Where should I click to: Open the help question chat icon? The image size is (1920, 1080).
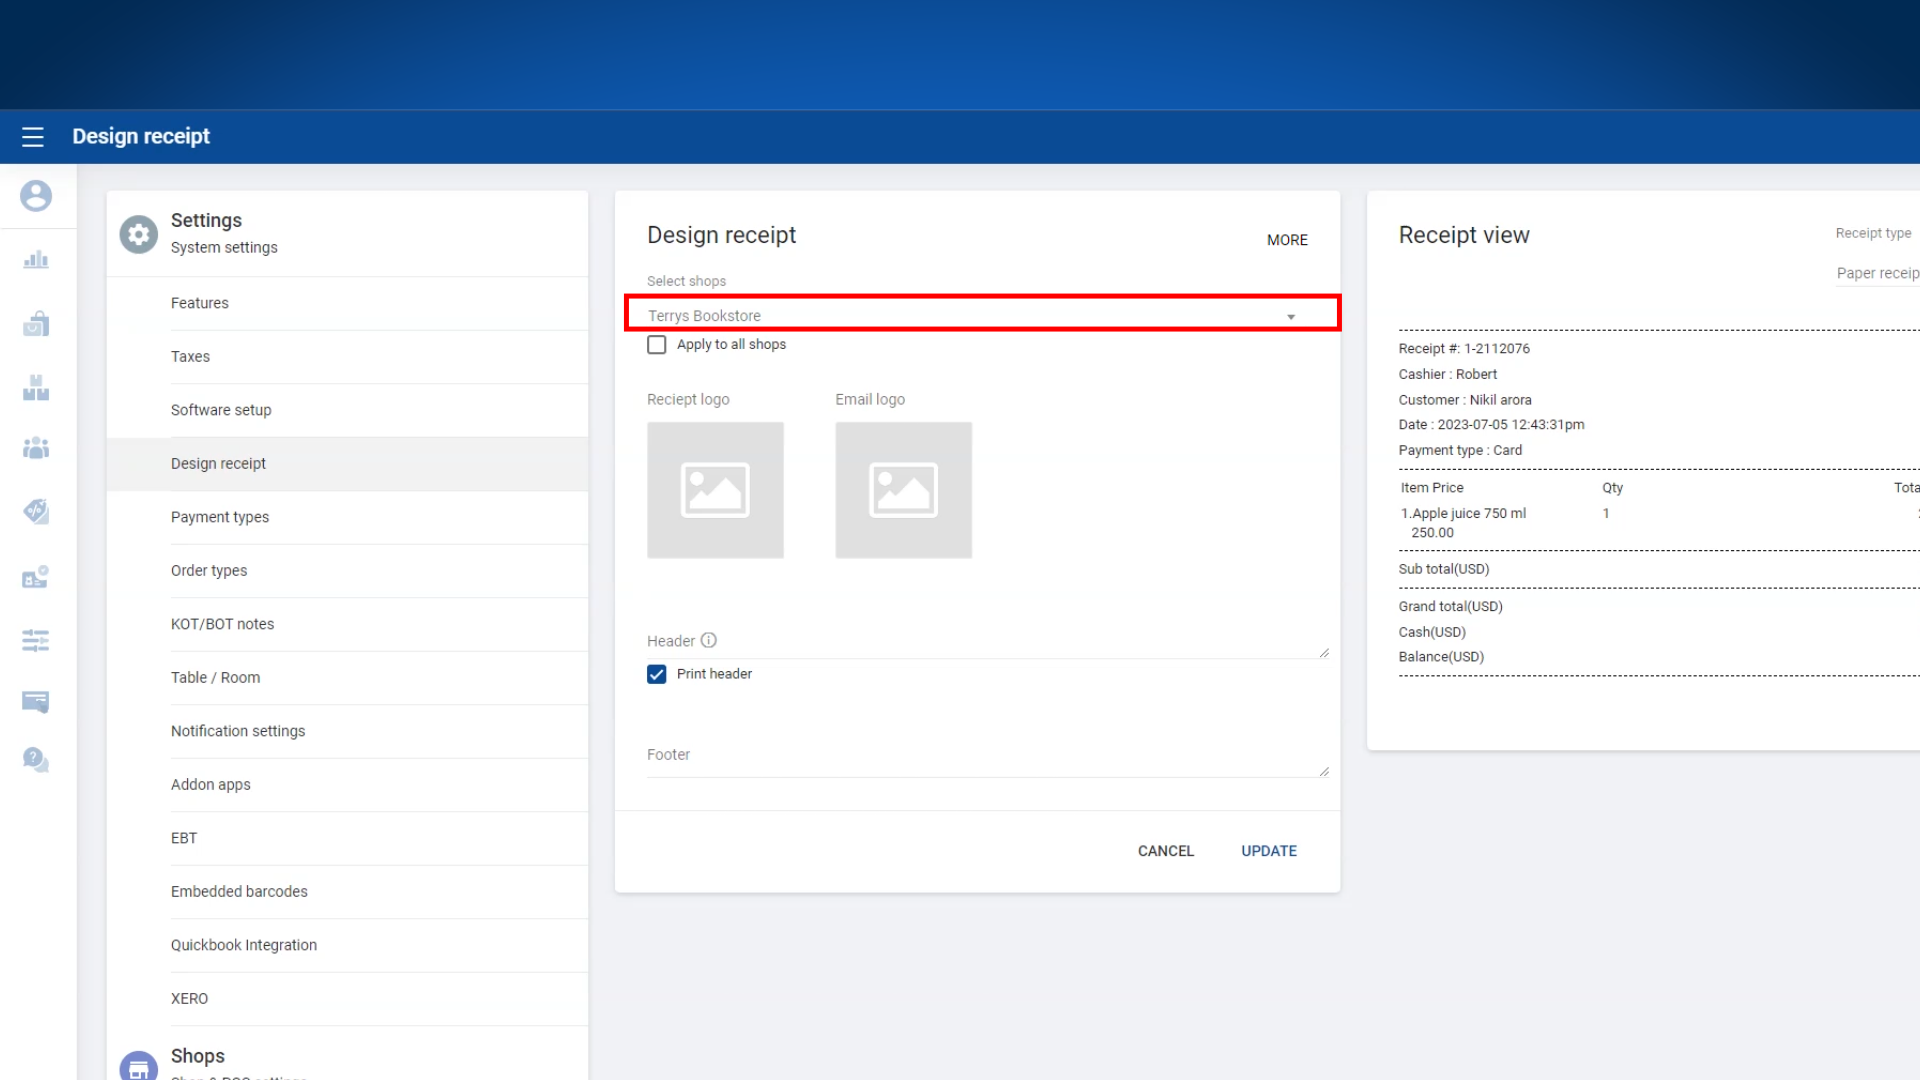pyautogui.click(x=36, y=760)
